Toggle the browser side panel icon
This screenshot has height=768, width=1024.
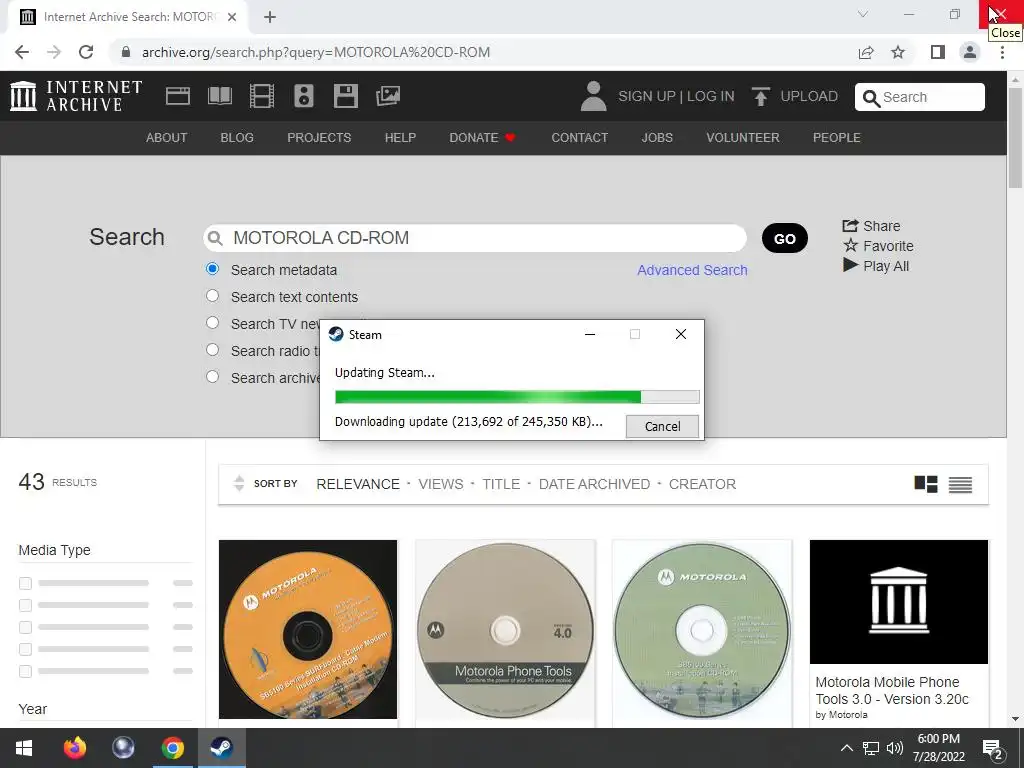tap(937, 52)
